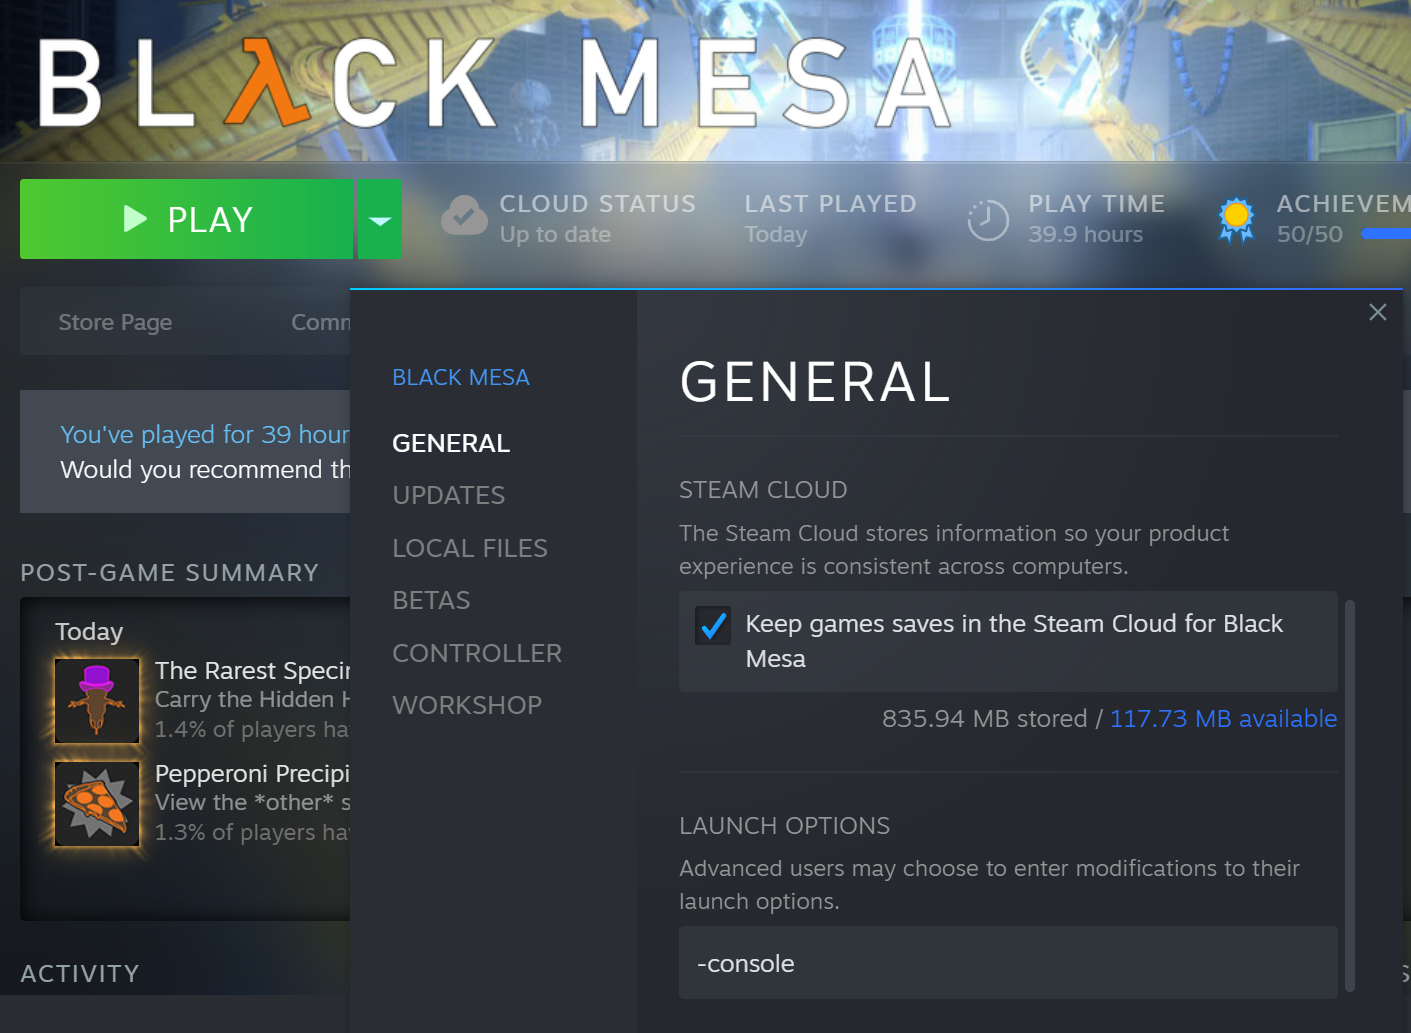Click the Last Played Today status
1411x1033 pixels.
830,219
